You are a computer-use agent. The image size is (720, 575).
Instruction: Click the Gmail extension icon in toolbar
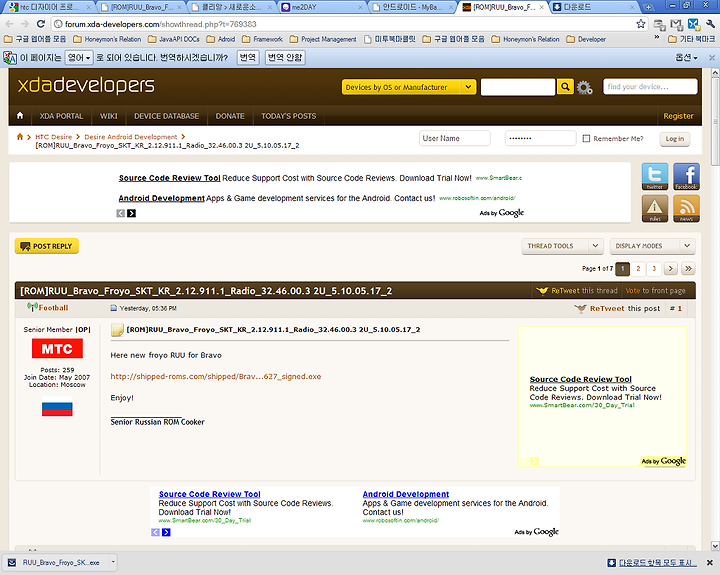[x=676, y=24]
